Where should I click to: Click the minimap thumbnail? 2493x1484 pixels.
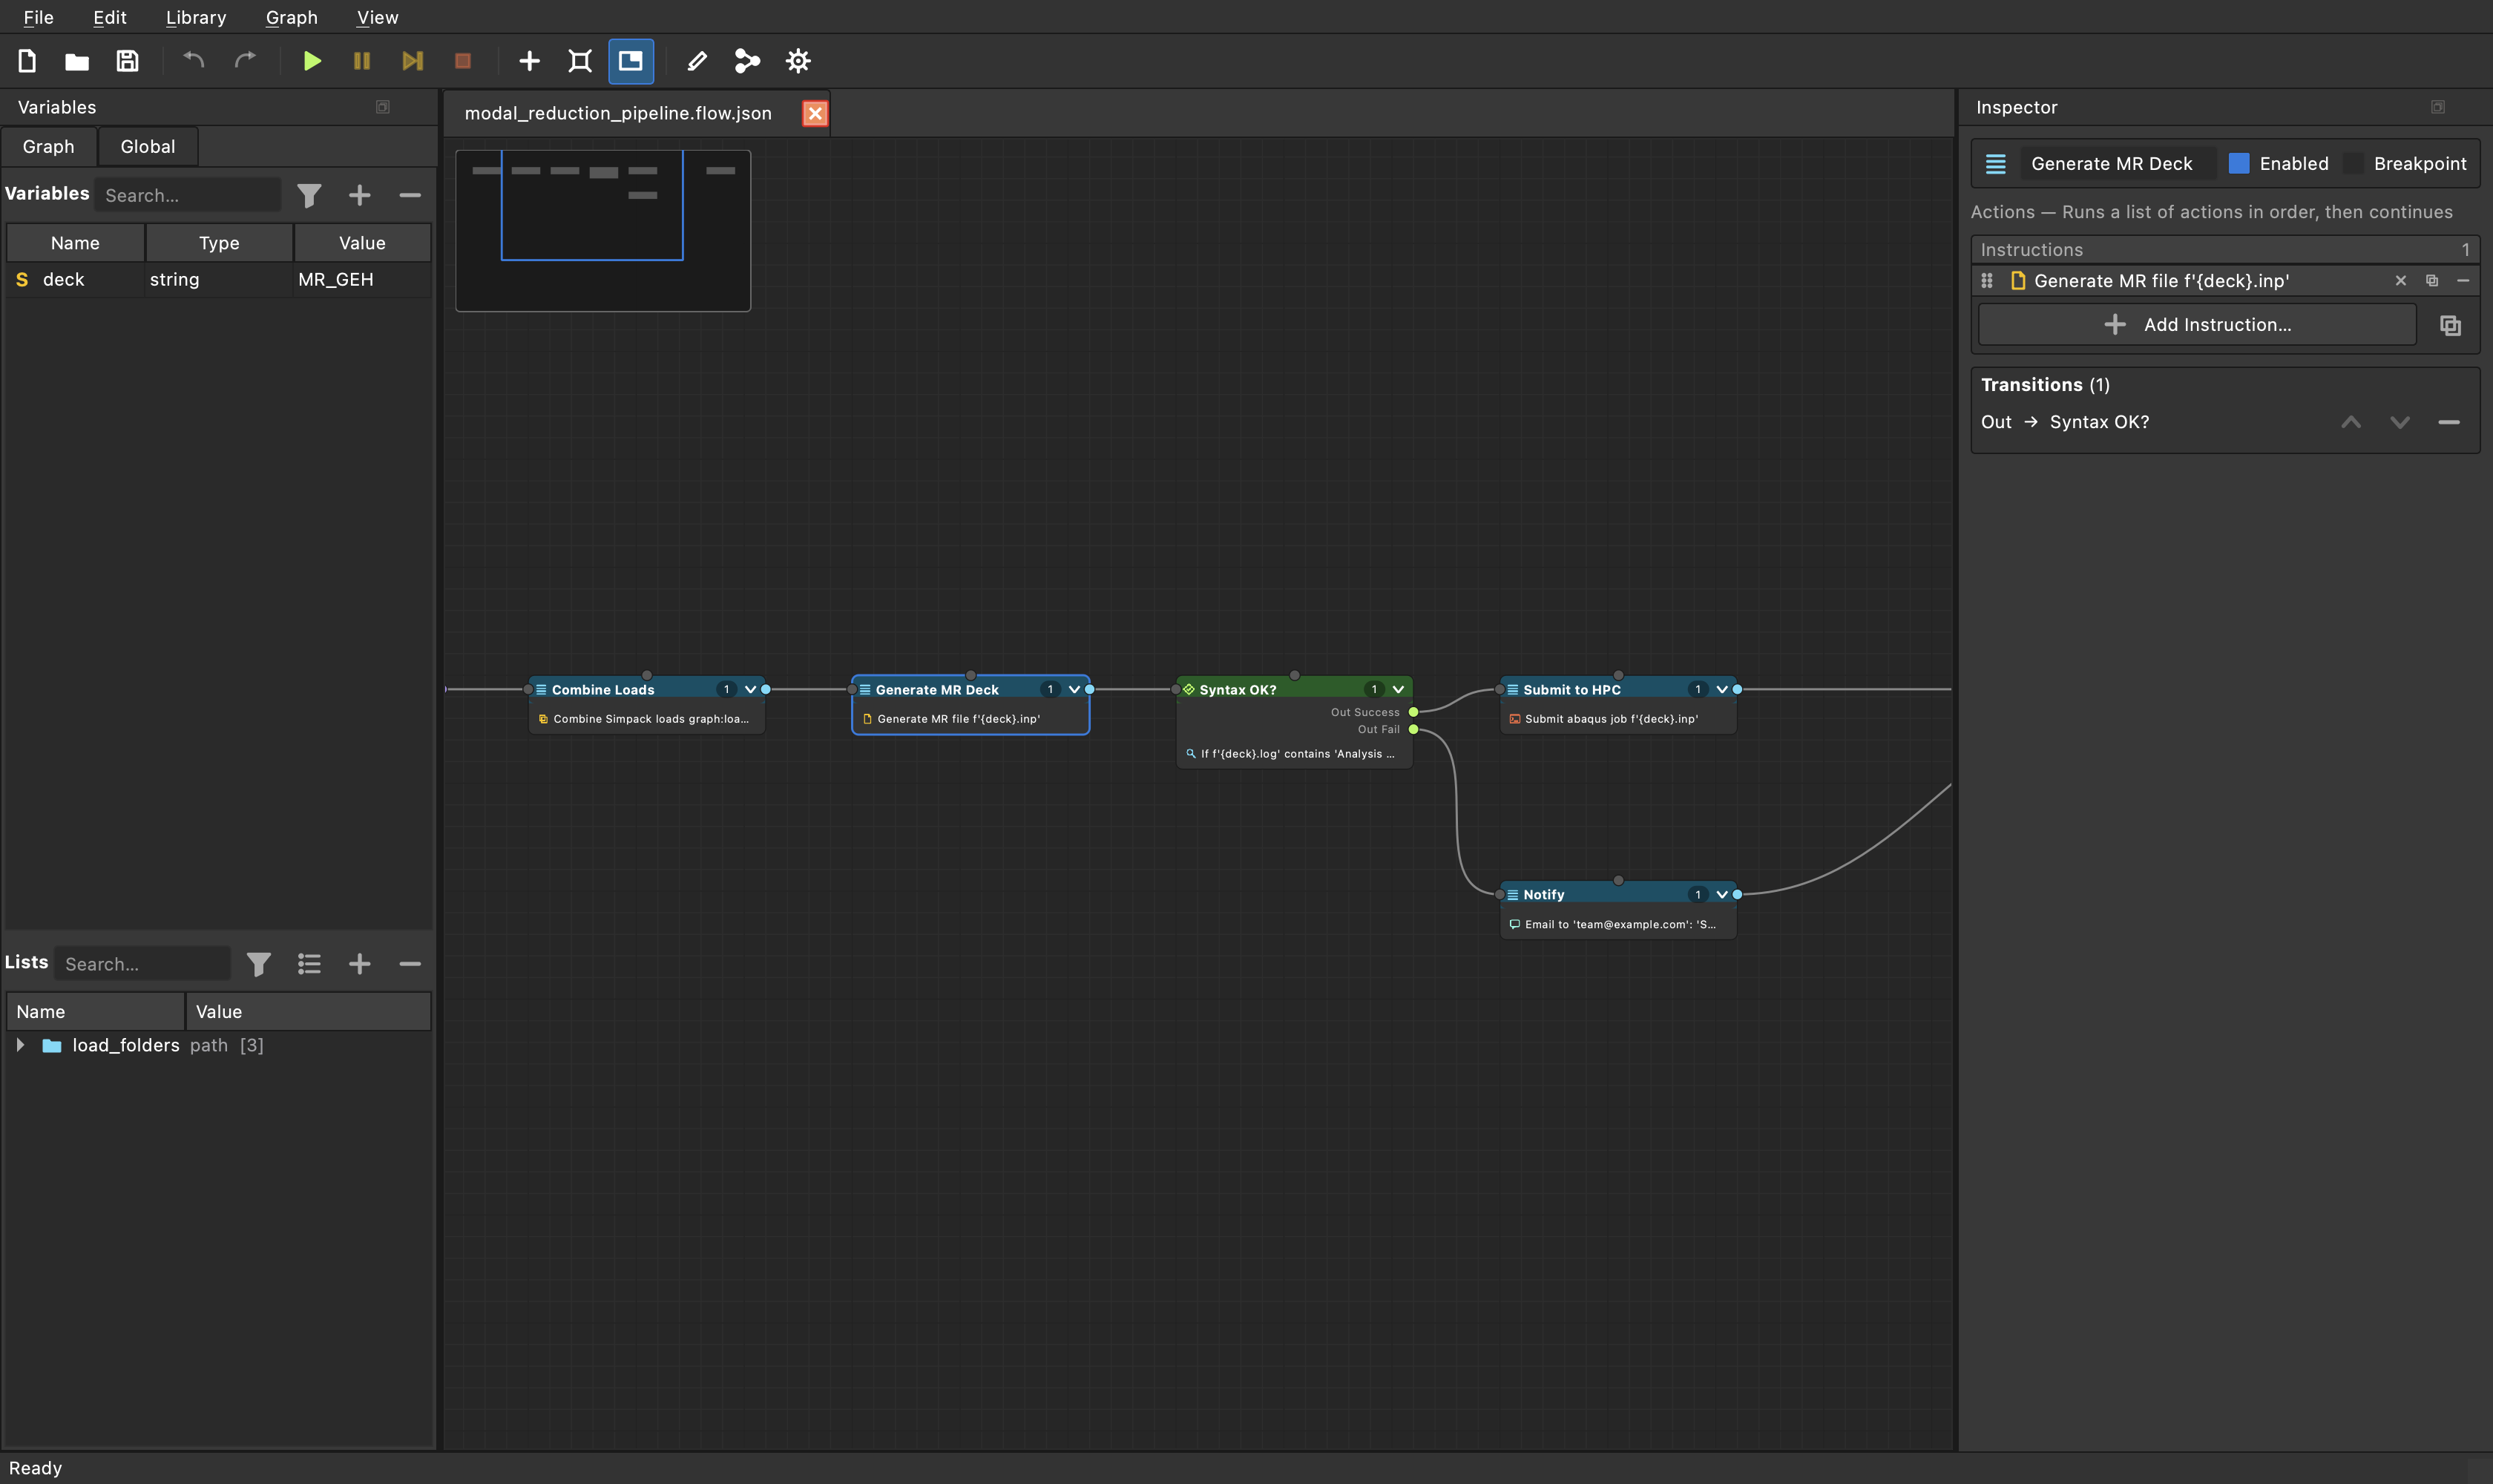click(603, 231)
